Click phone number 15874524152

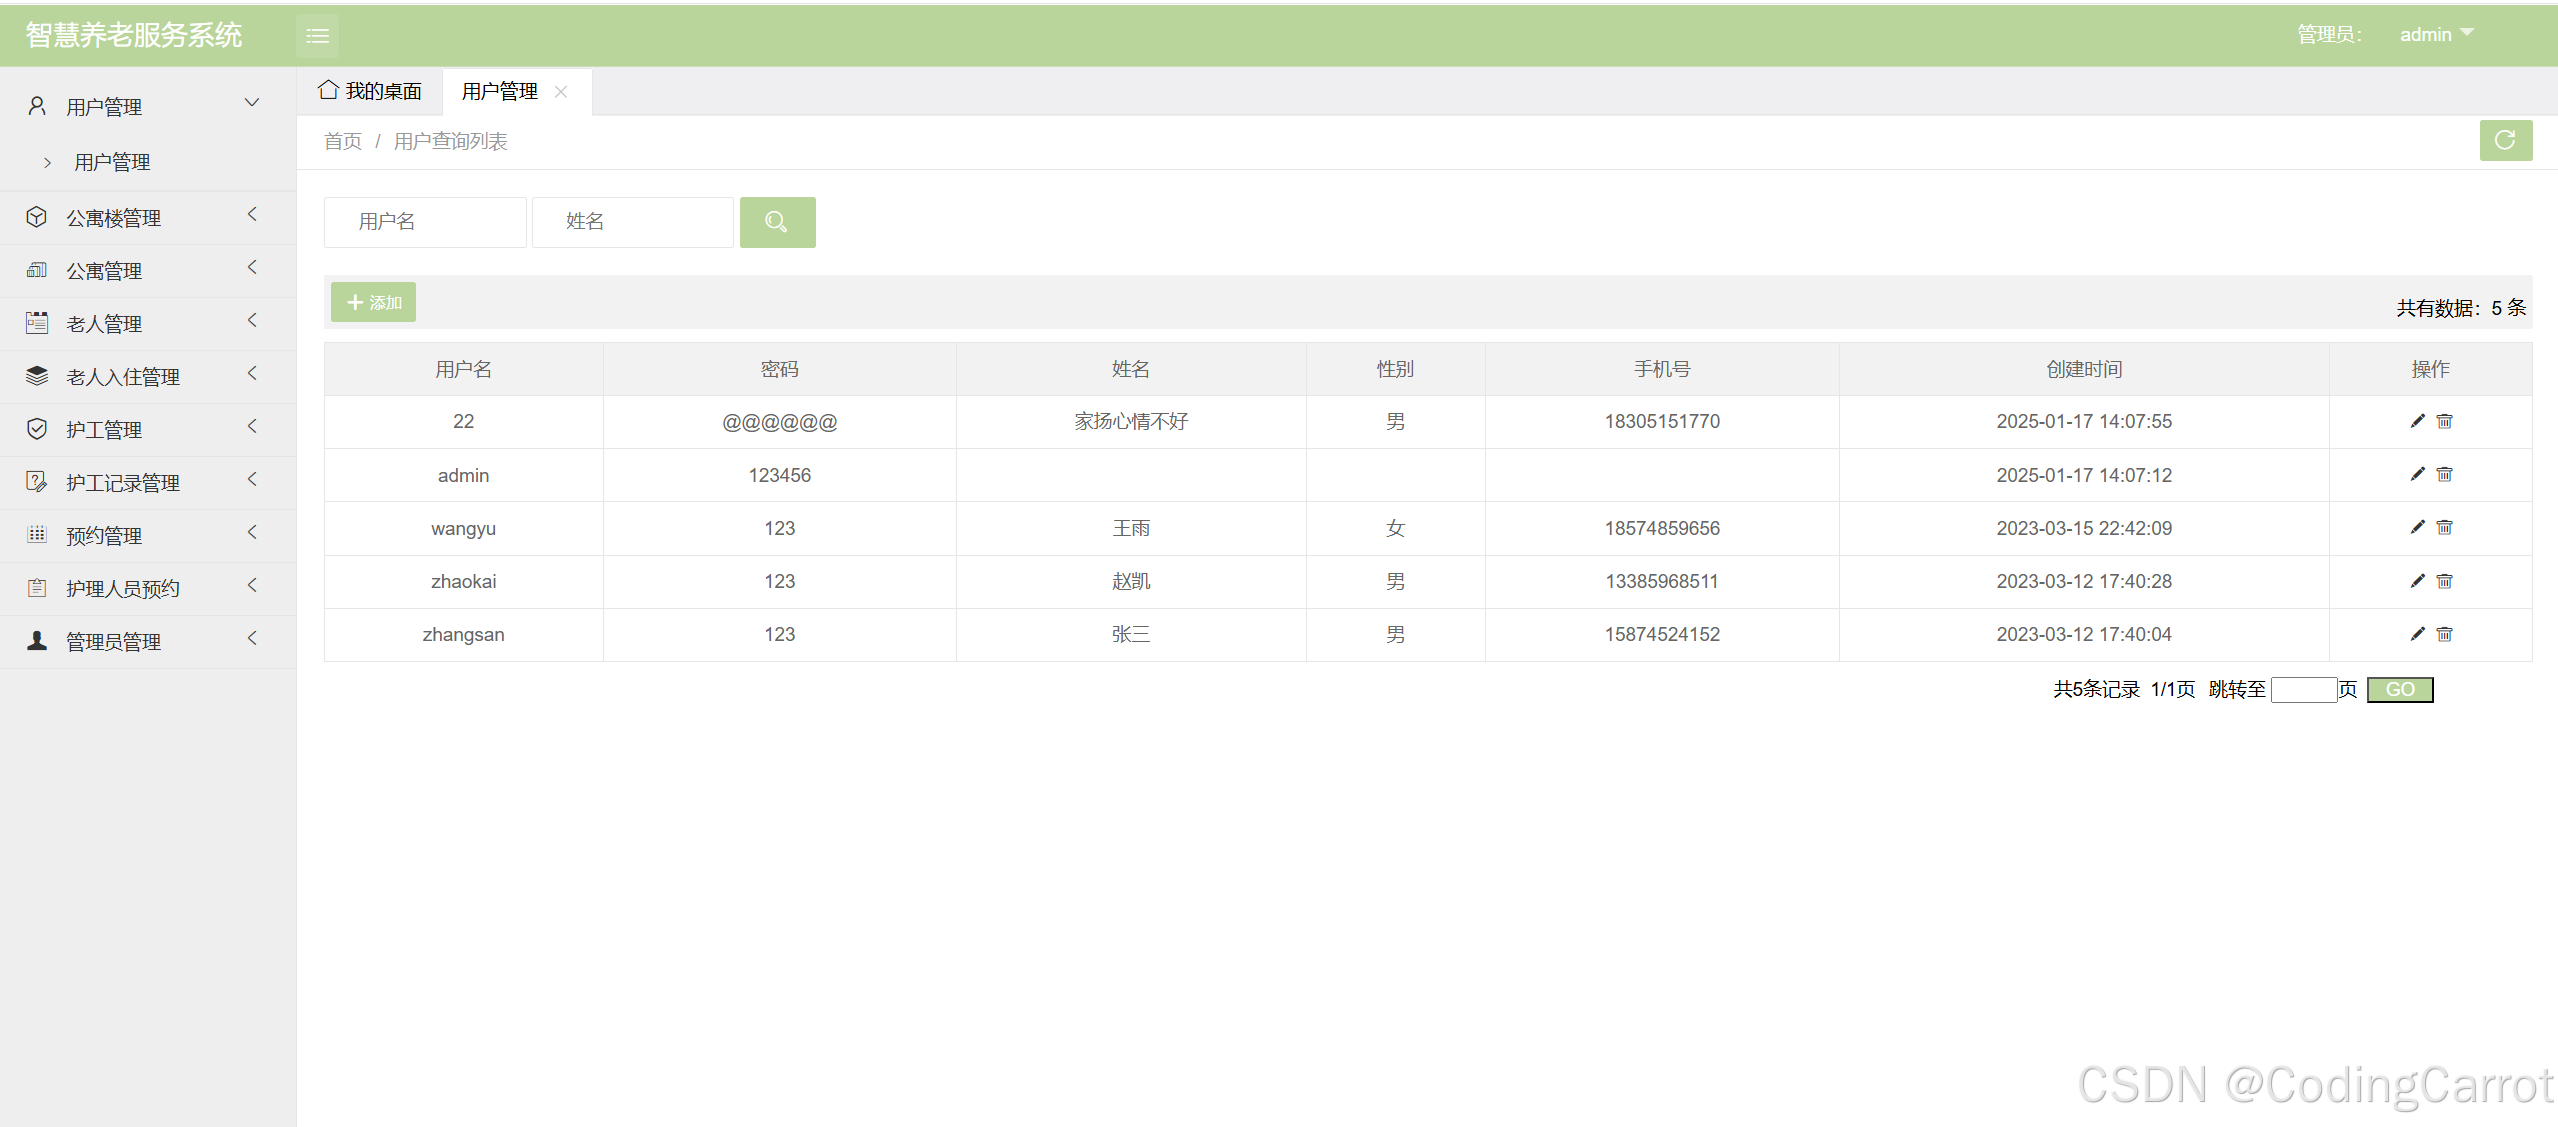tap(1662, 634)
